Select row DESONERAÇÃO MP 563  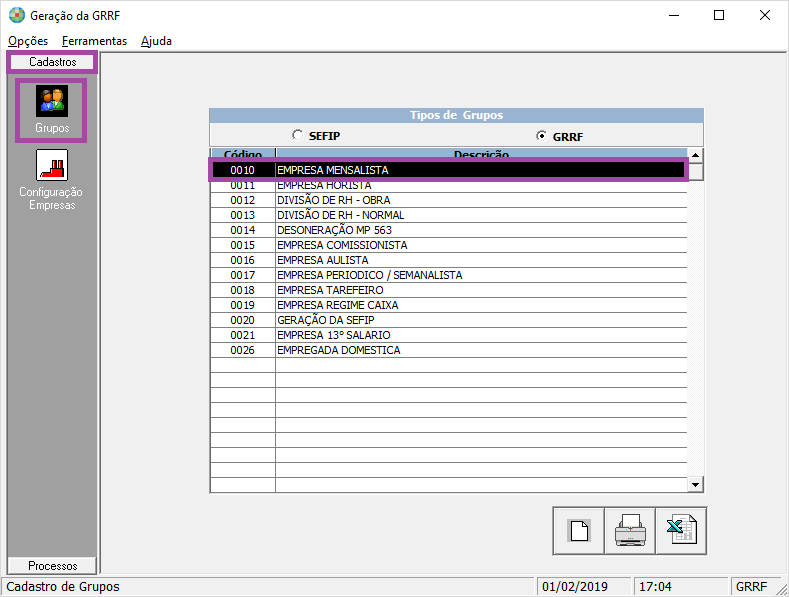coord(449,230)
